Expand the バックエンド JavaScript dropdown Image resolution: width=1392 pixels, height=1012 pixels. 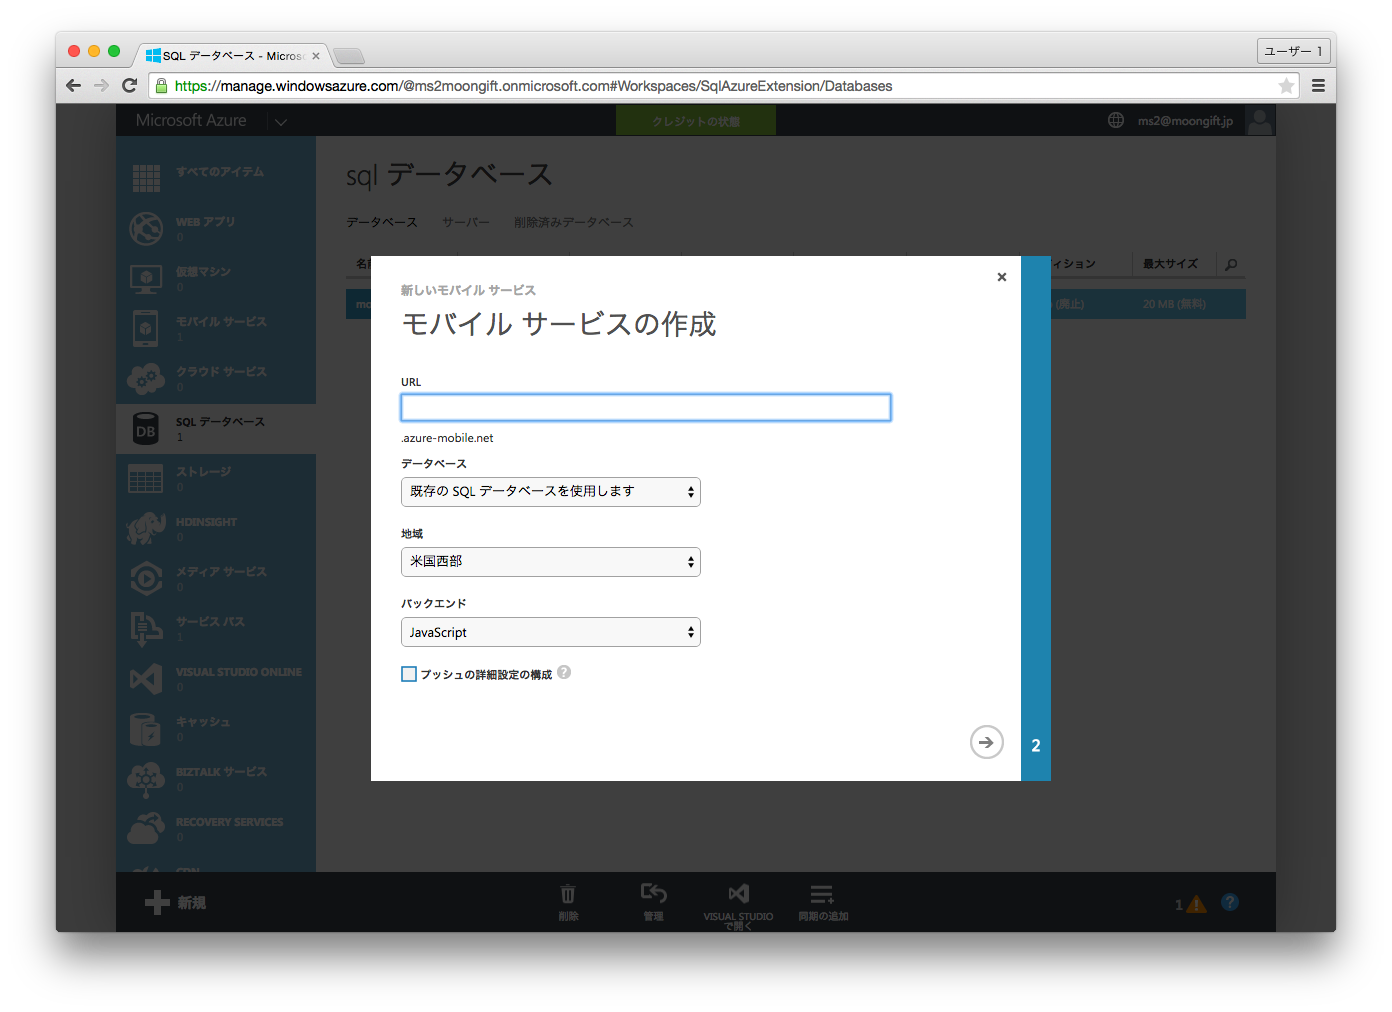coord(550,632)
